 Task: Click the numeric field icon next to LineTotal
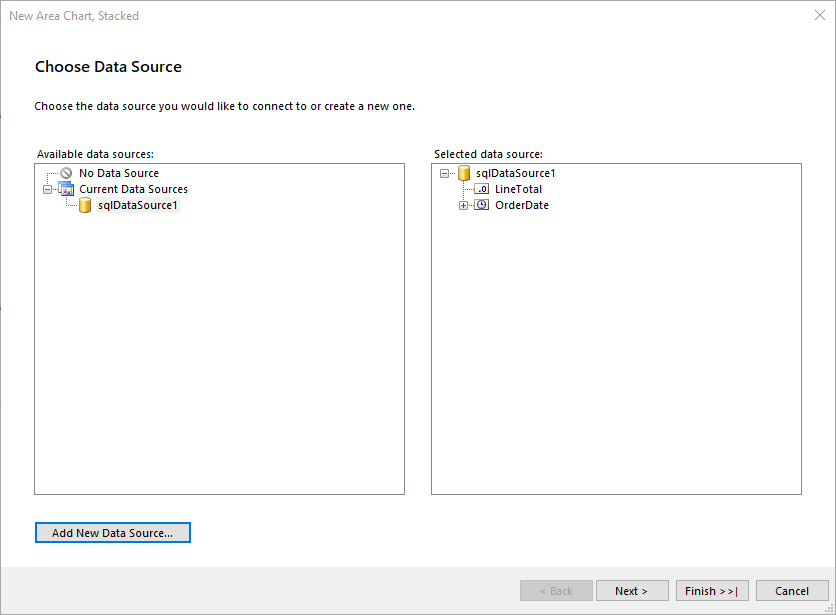(481, 189)
